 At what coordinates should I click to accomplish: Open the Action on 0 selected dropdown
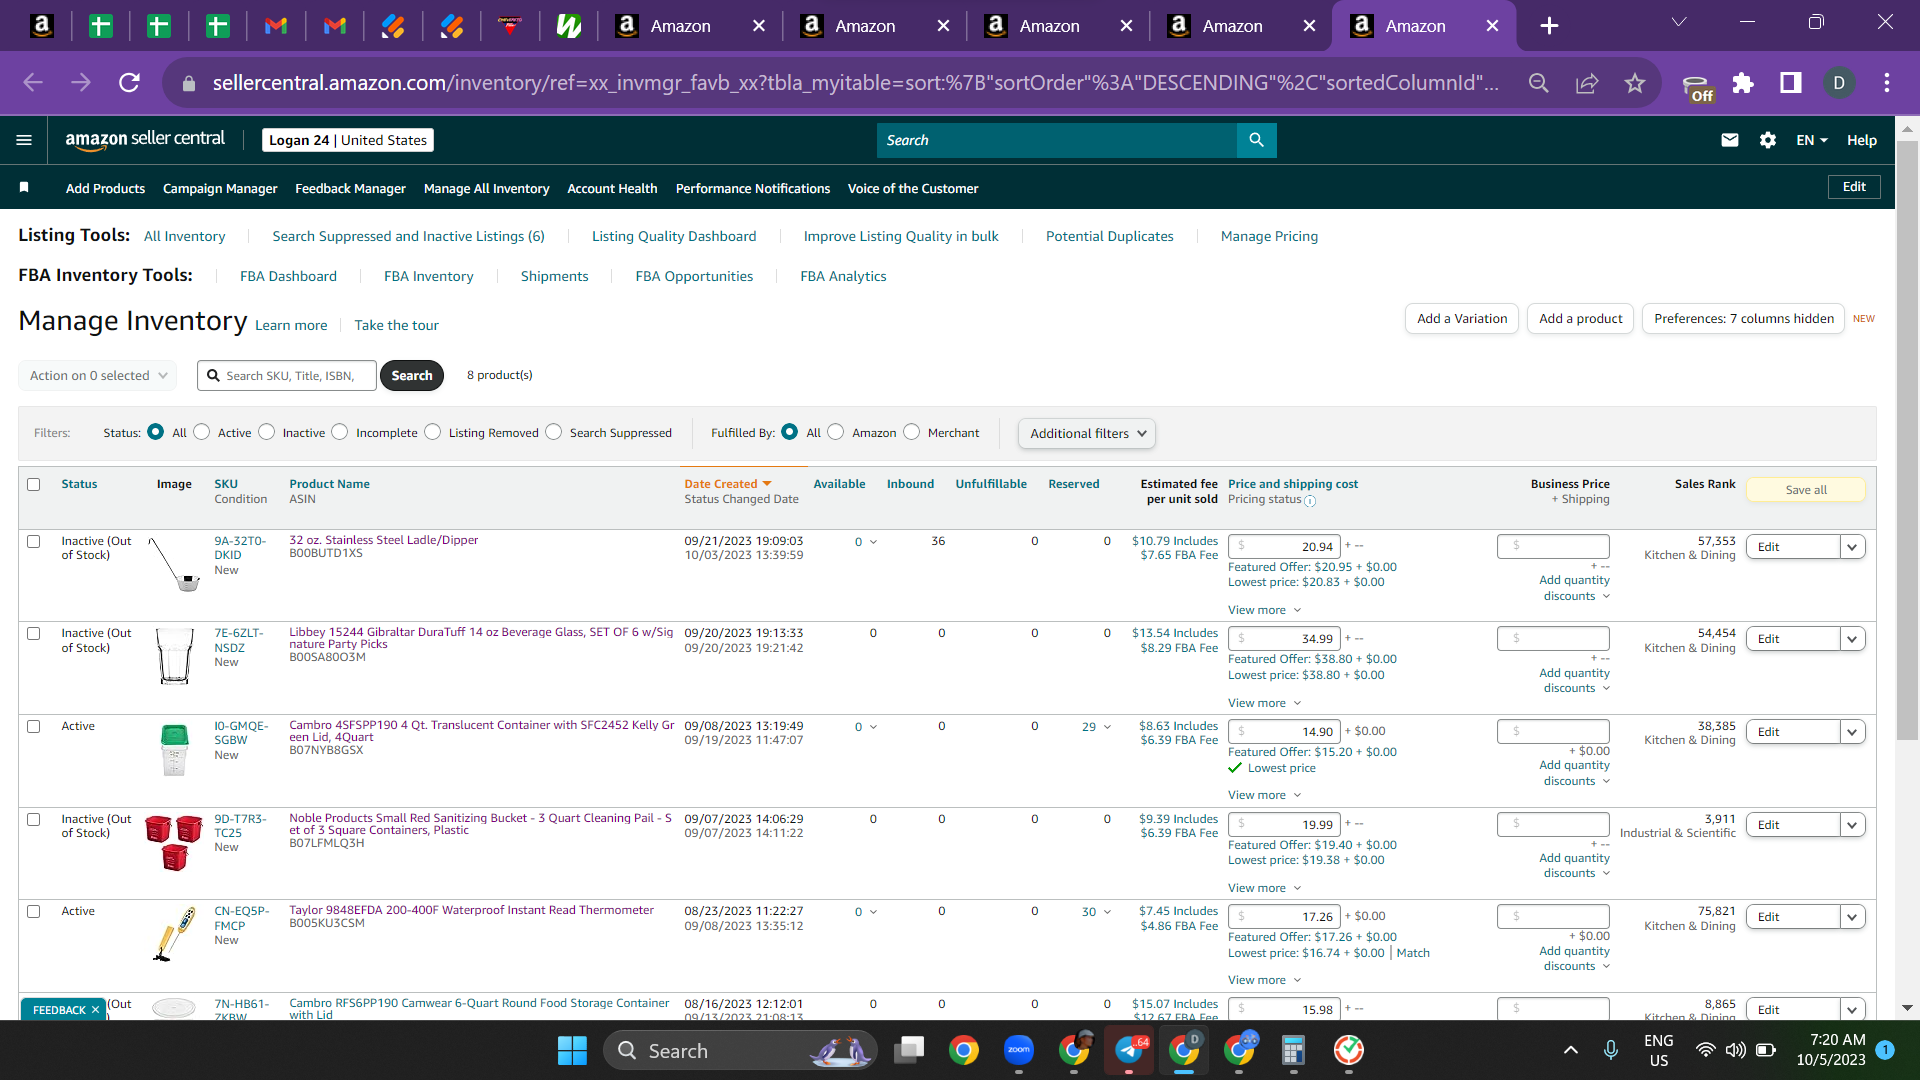[98, 376]
